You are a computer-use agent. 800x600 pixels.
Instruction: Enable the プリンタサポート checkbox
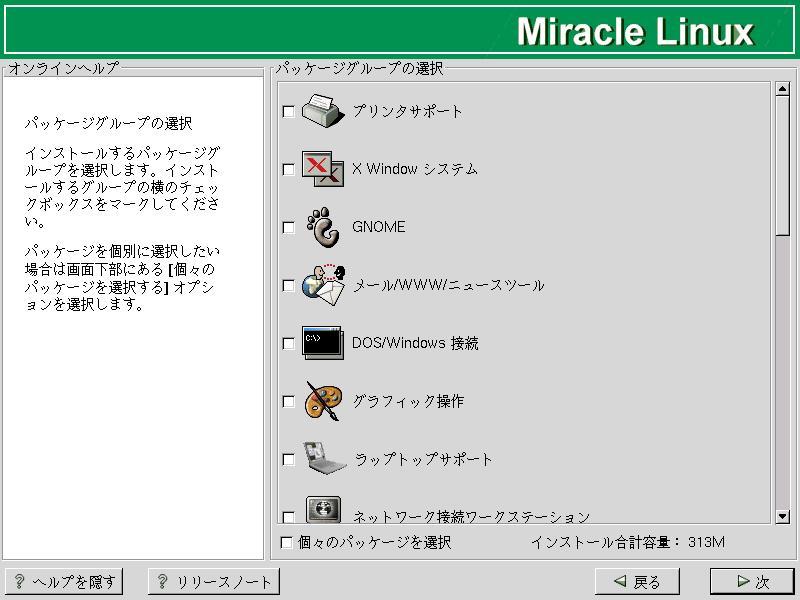[x=288, y=111]
